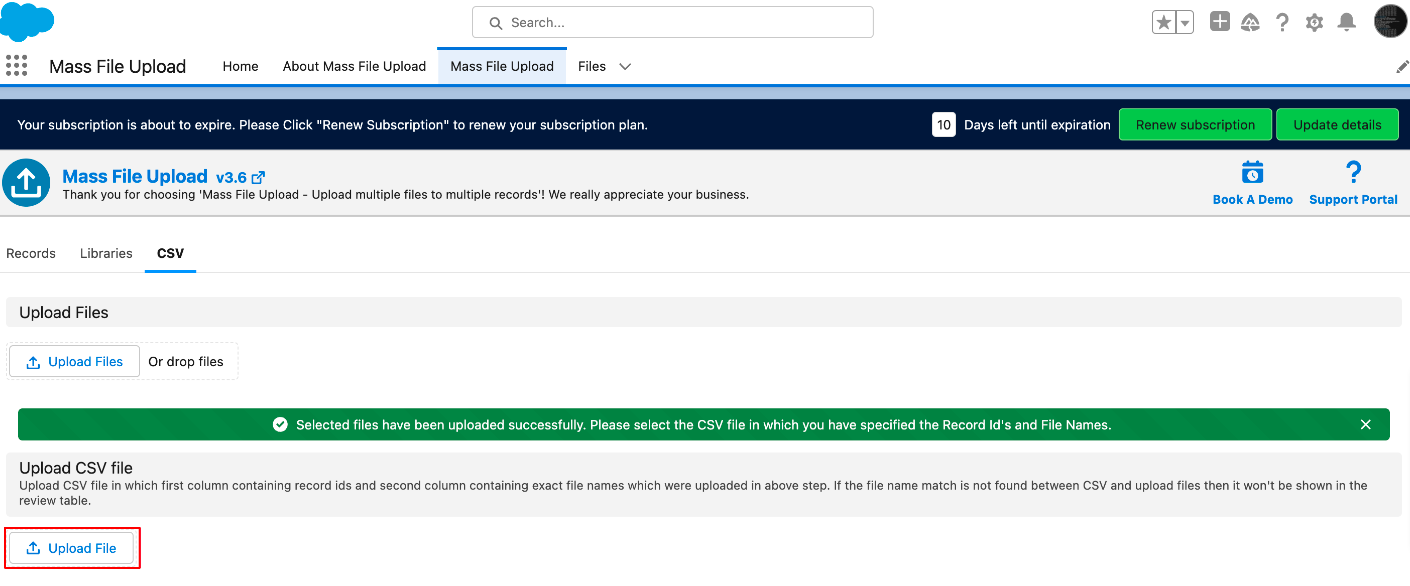Open About Mass File Upload tab
This screenshot has width=1410, height=586.
[354, 66]
